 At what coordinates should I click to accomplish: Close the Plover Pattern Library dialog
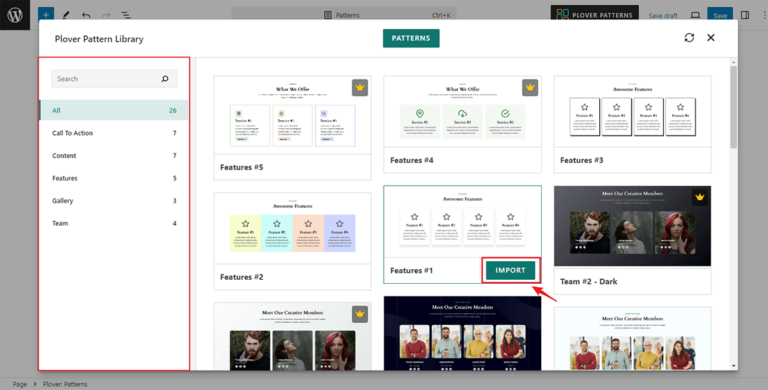711,38
